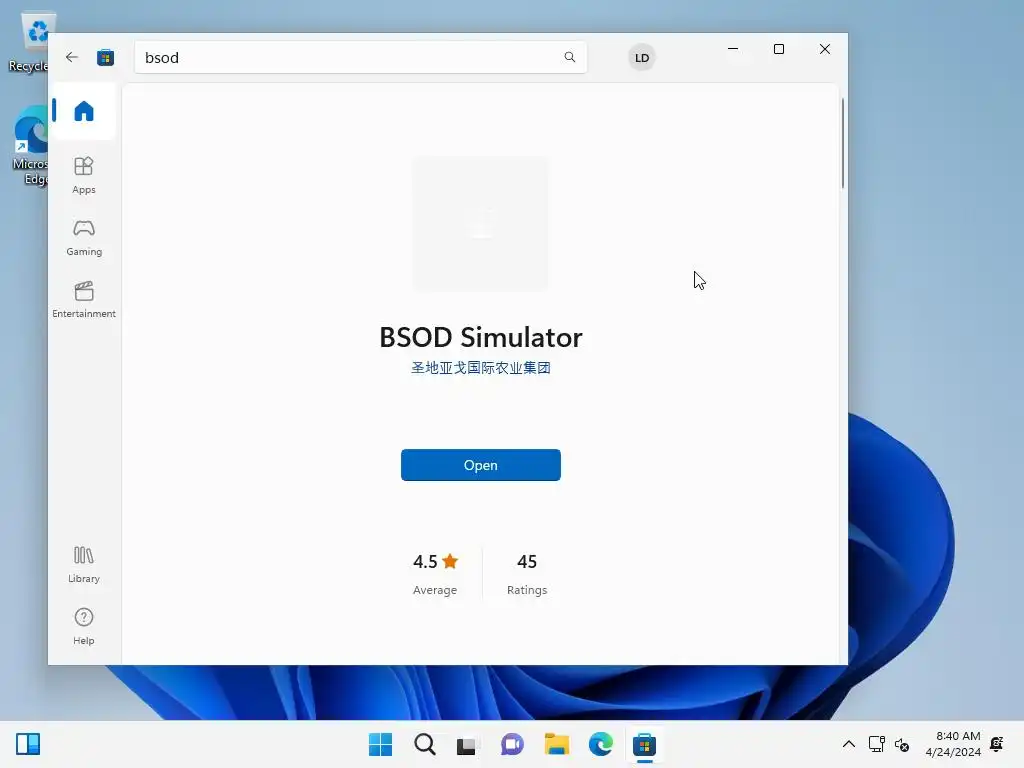Click the Store page vertical scrollbar
The width and height of the screenshot is (1024, 768).
coord(842,143)
